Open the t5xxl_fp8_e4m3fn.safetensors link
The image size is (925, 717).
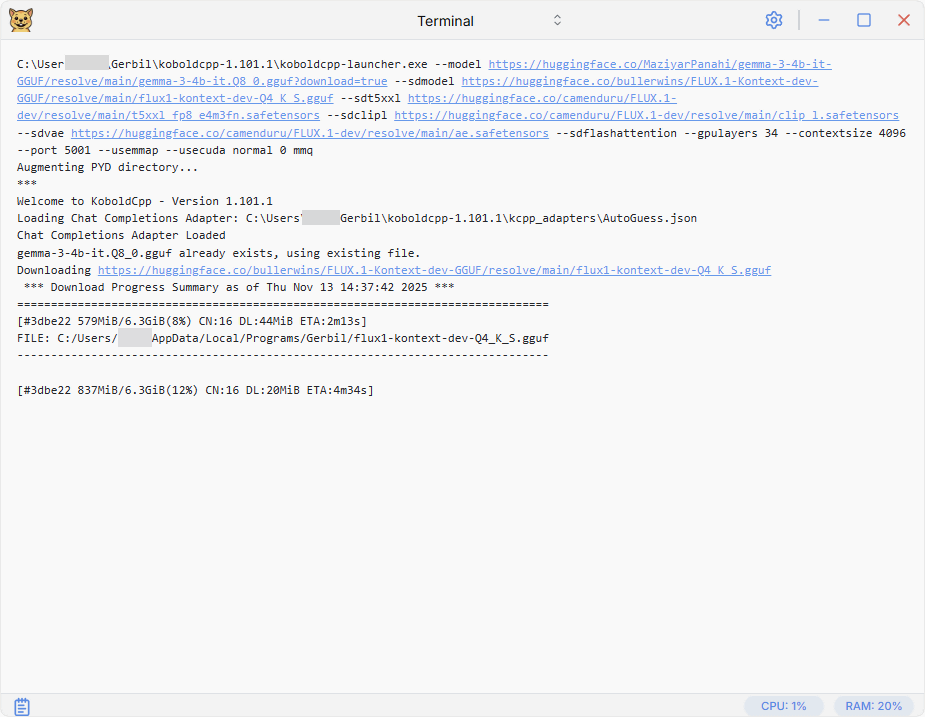click(168, 116)
